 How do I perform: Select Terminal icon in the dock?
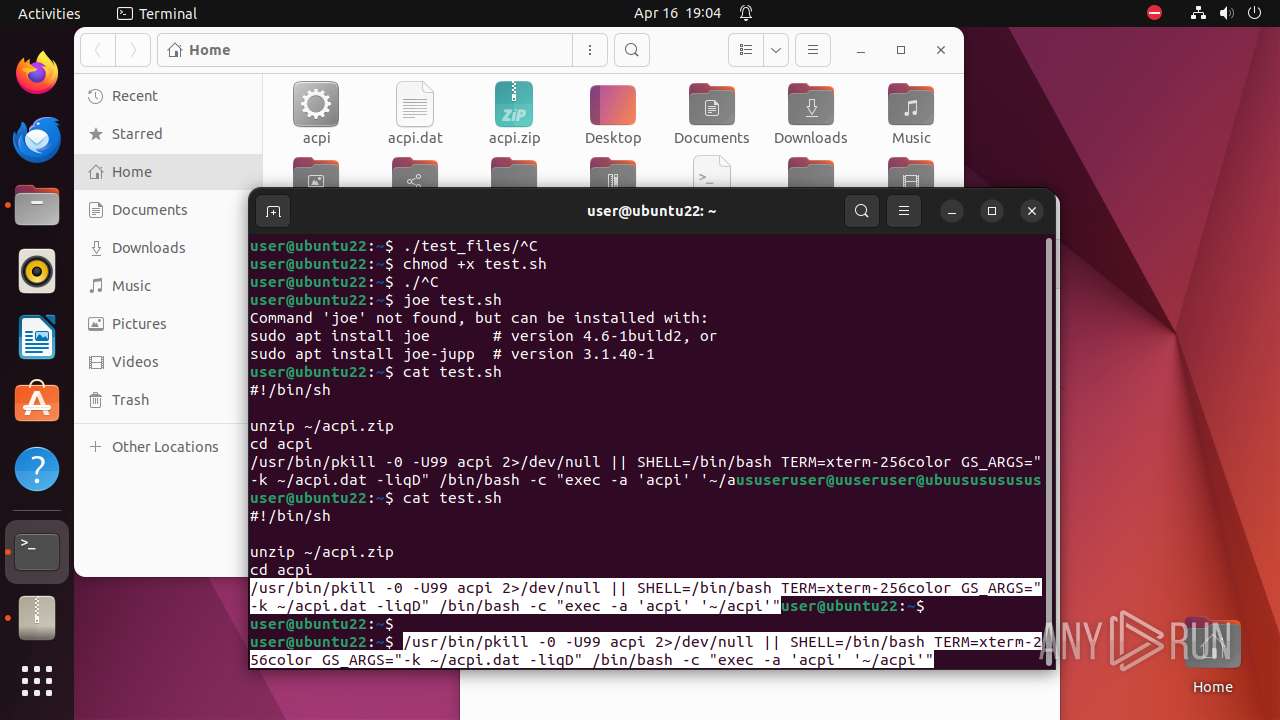[37, 551]
